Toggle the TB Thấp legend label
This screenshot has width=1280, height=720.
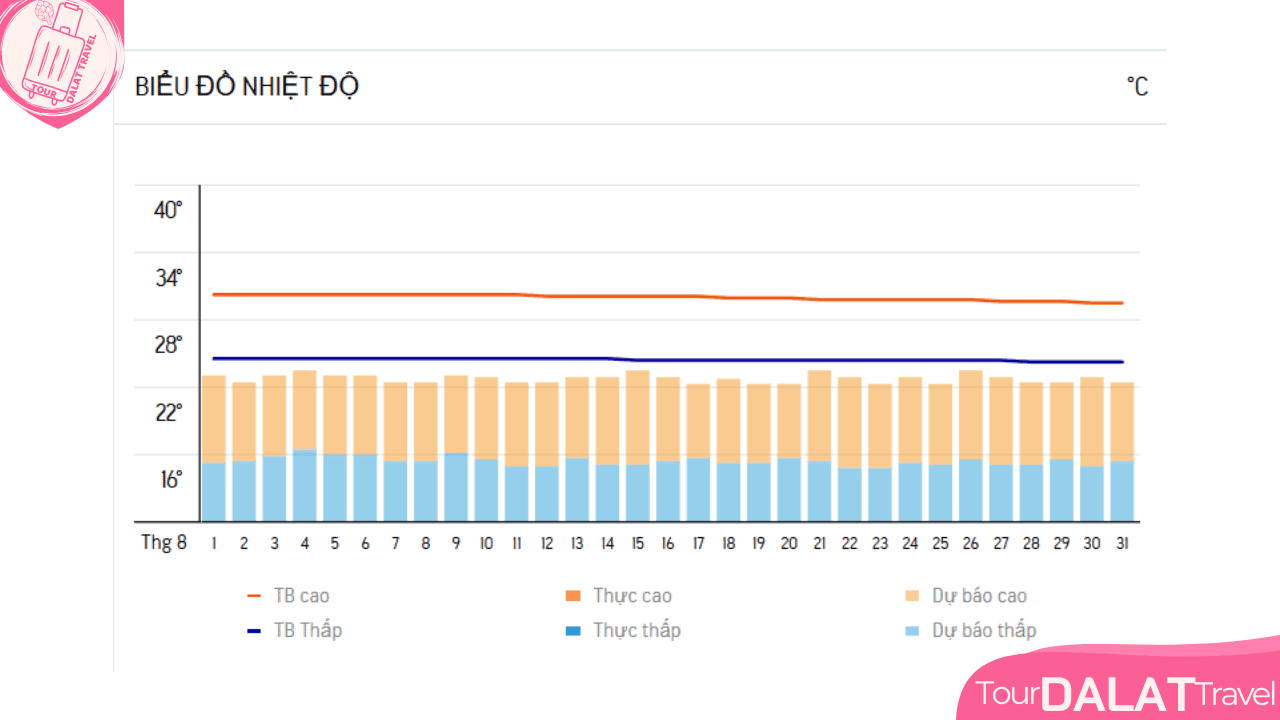click(x=308, y=631)
